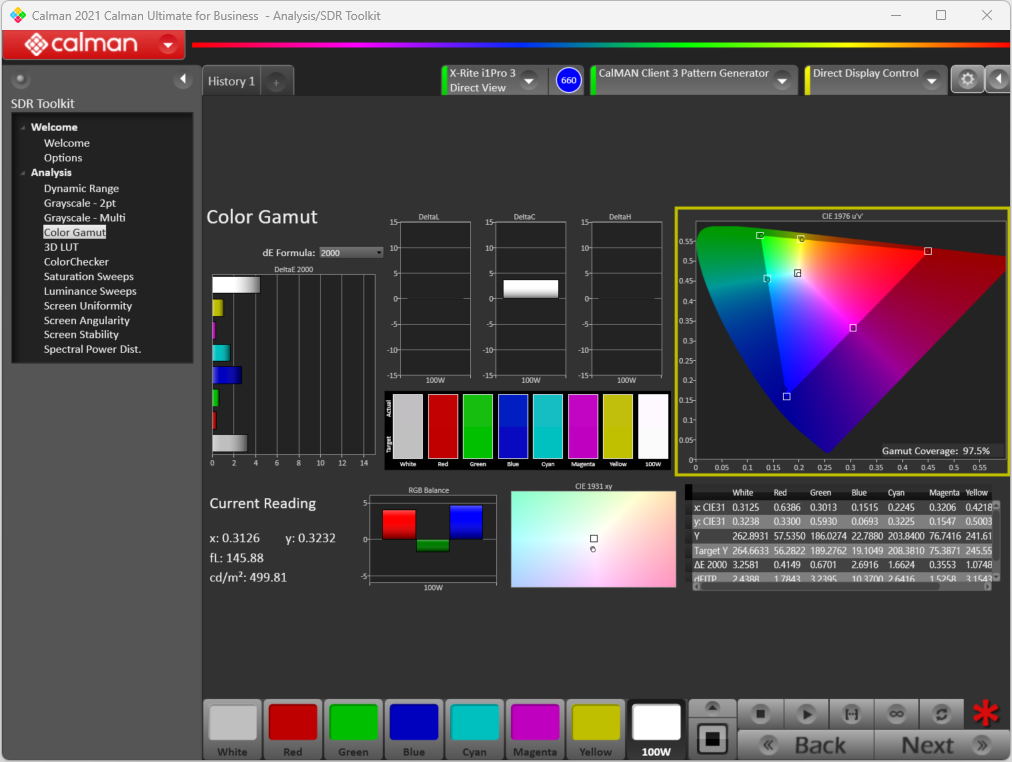
Task: Measure the Green patch button
Action: tap(353, 730)
